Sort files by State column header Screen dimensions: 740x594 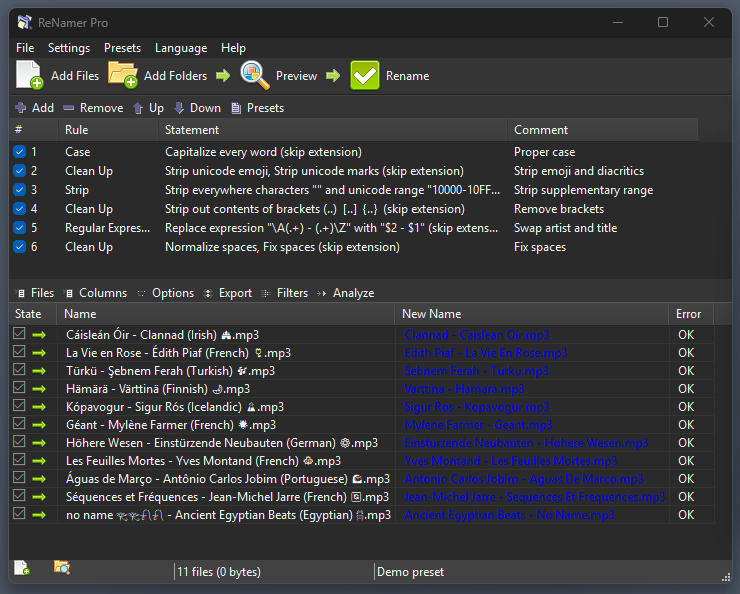click(x=33, y=314)
